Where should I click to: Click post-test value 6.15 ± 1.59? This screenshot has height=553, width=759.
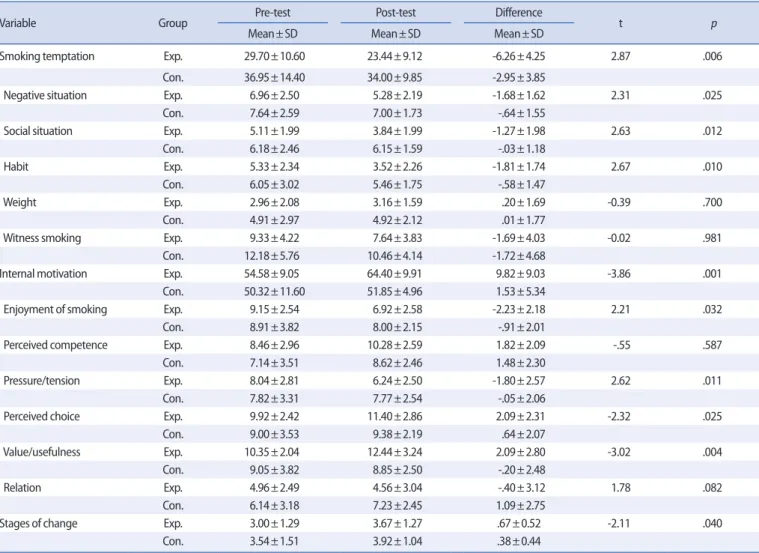(397, 149)
